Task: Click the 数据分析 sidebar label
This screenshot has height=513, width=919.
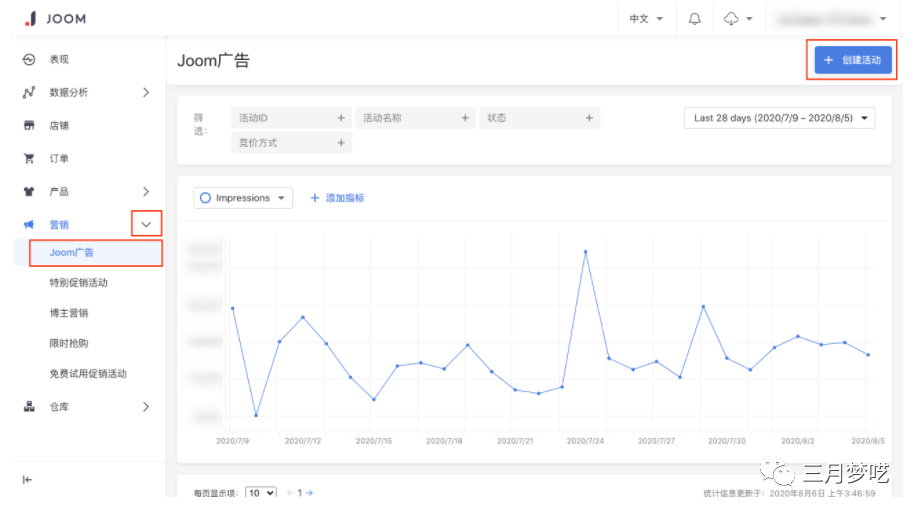Action: tap(69, 93)
